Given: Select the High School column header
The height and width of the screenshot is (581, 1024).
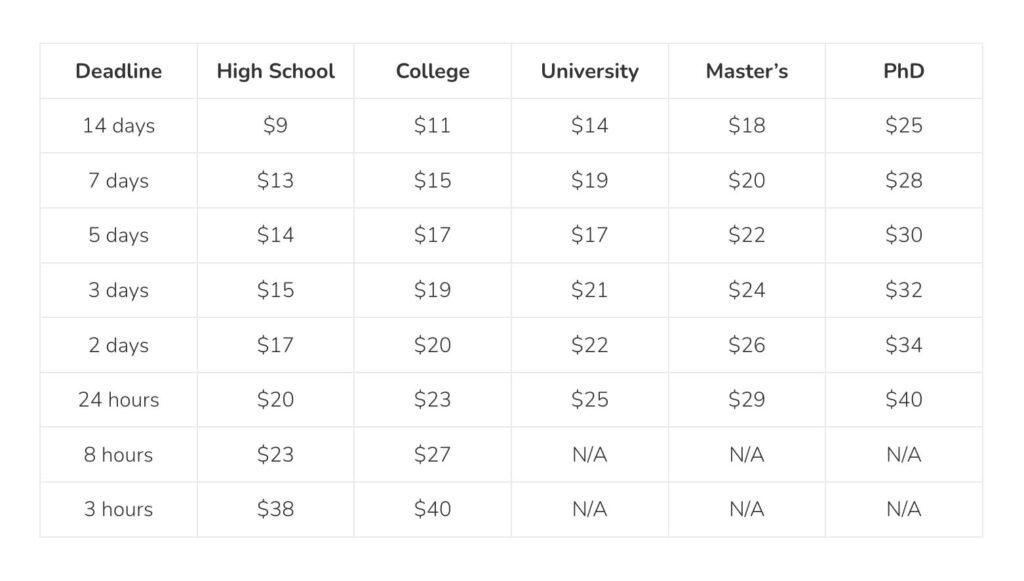Looking at the screenshot, I should 276,71.
